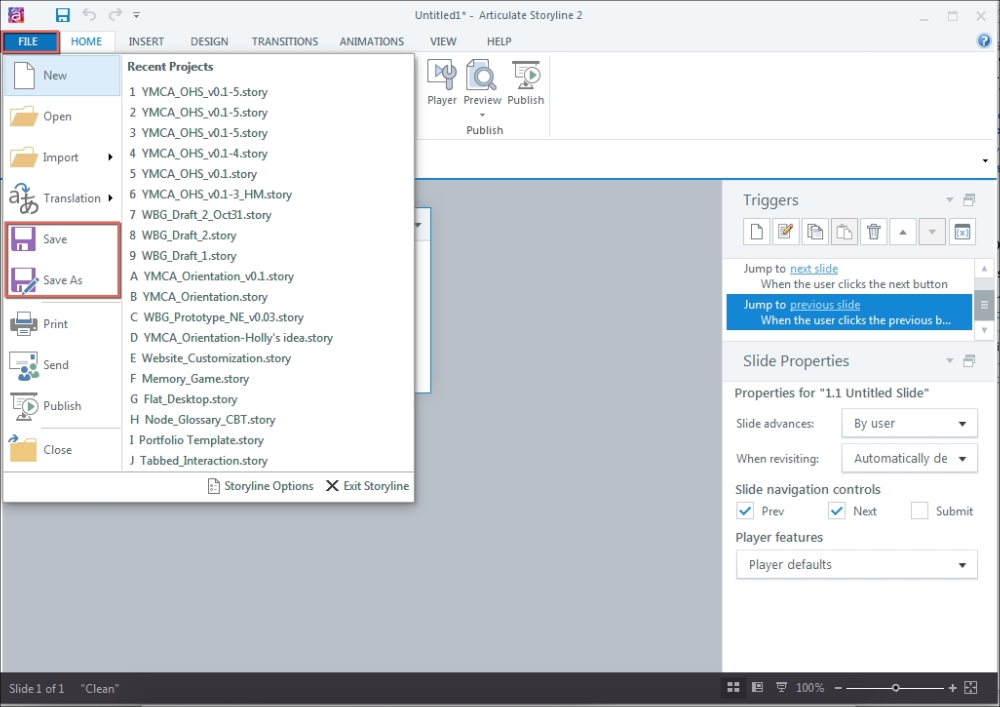Click the FILE tab
This screenshot has width=1000, height=707.
(29, 41)
